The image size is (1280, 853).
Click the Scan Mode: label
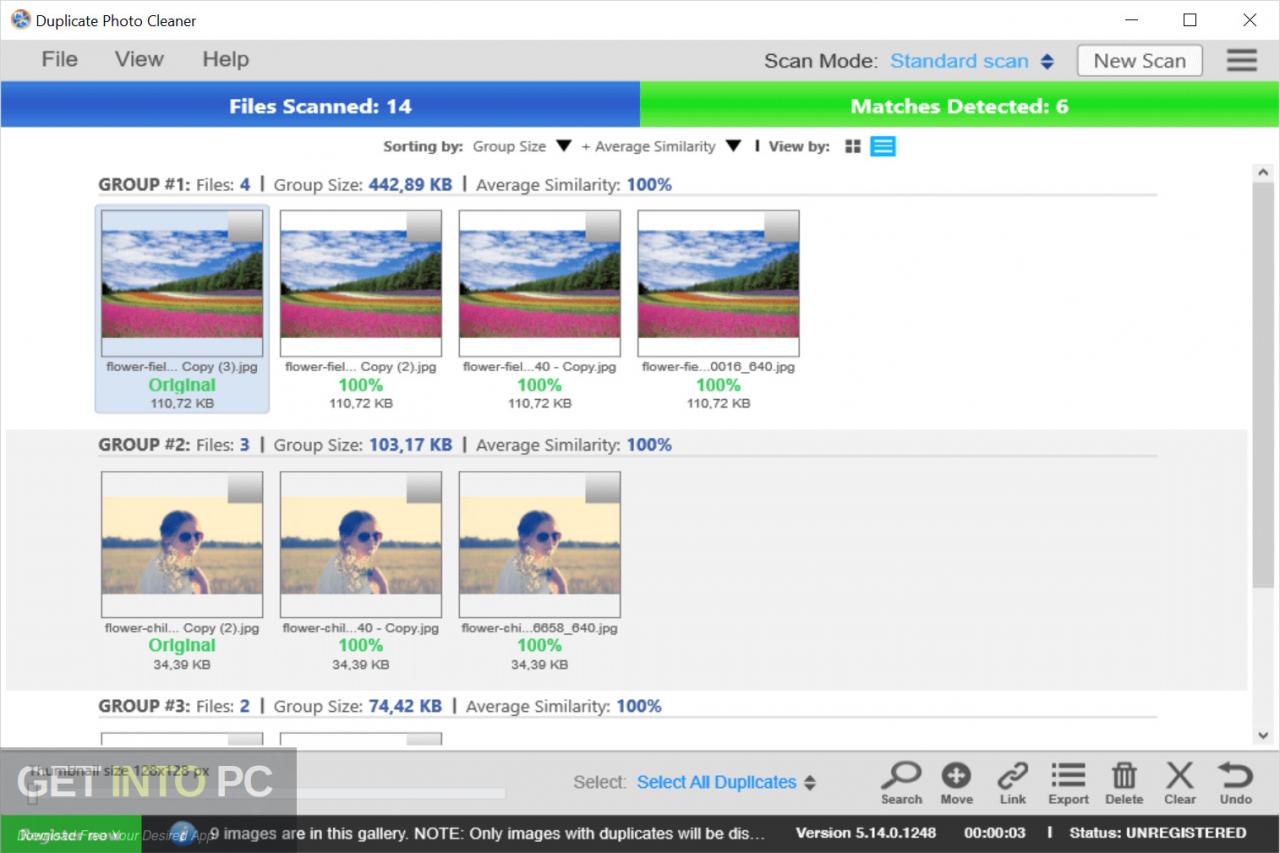[821, 61]
